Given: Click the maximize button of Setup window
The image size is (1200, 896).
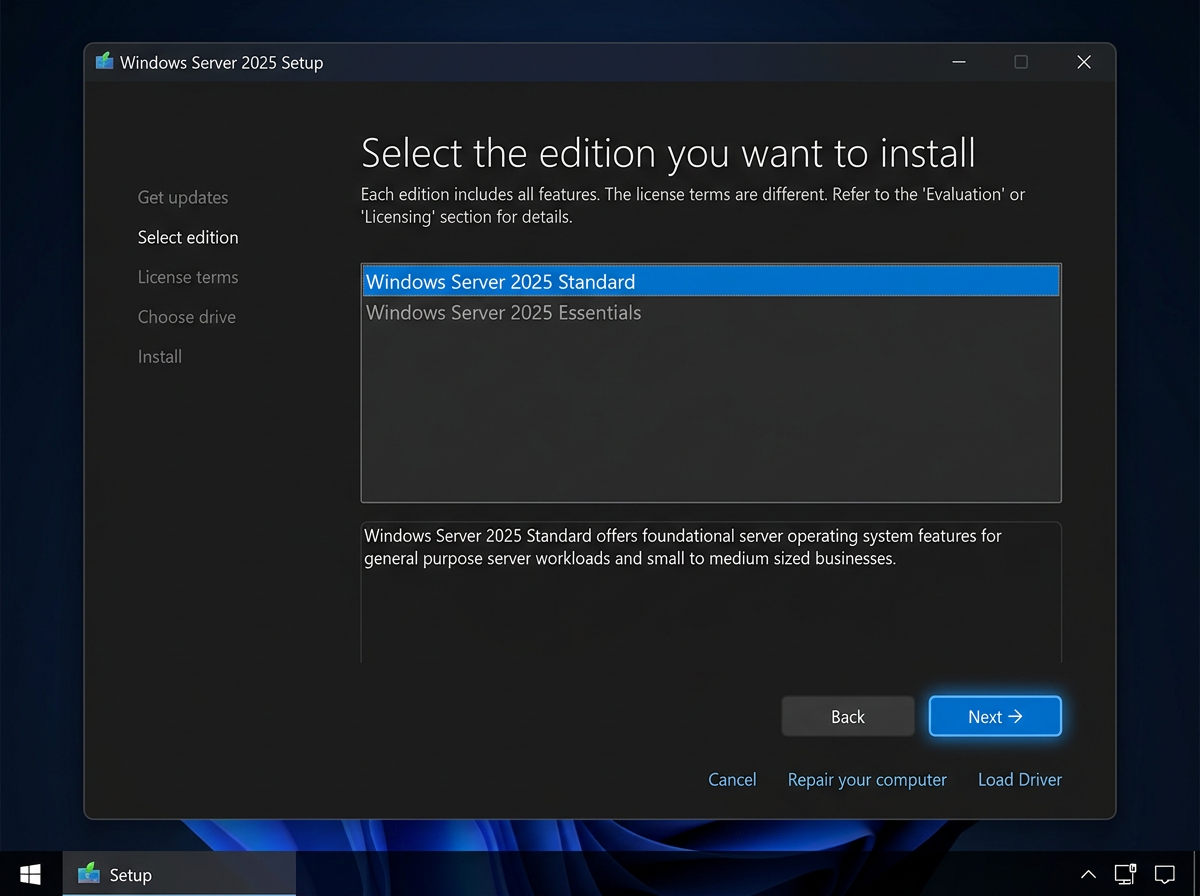Looking at the screenshot, I should coord(1021,62).
